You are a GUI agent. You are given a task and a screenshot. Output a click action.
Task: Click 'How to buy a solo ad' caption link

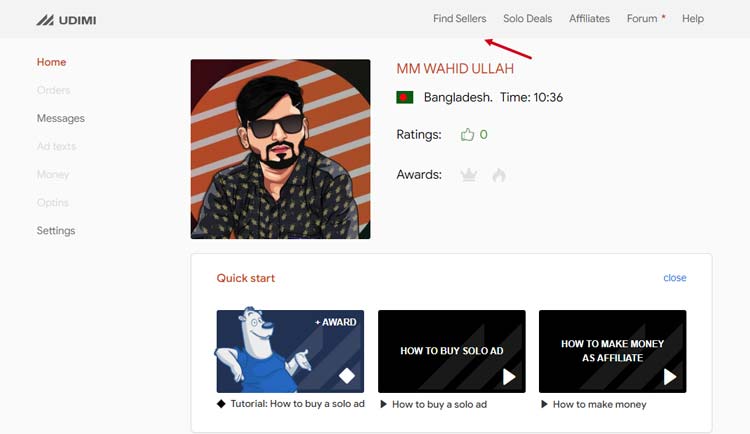(x=440, y=404)
